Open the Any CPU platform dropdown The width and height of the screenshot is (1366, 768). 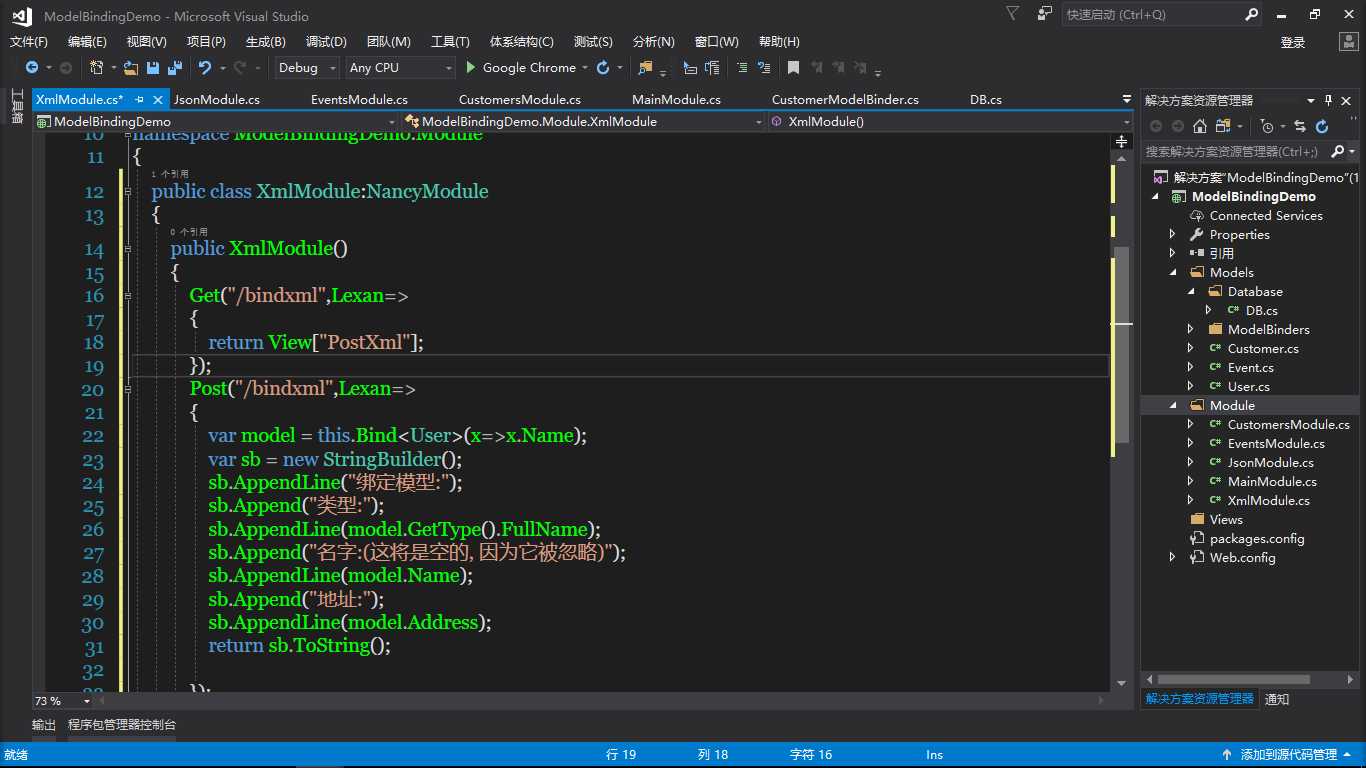click(x=400, y=68)
